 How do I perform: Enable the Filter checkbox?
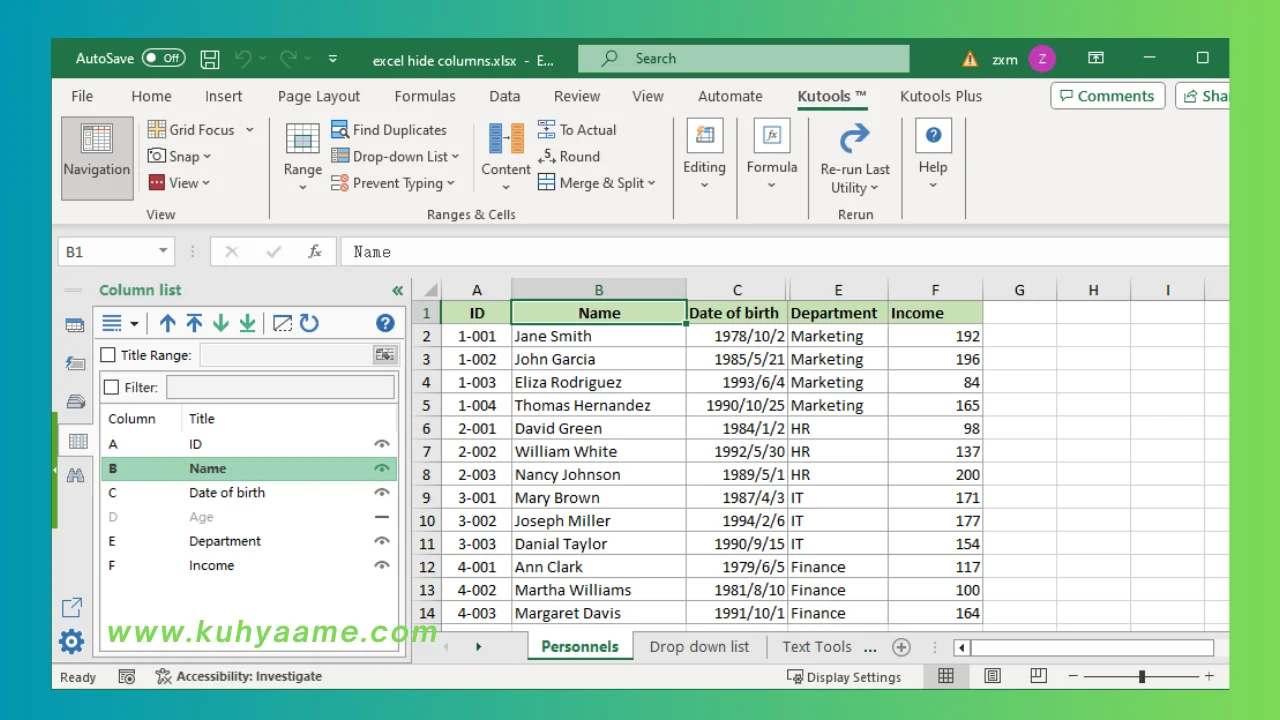(x=112, y=387)
